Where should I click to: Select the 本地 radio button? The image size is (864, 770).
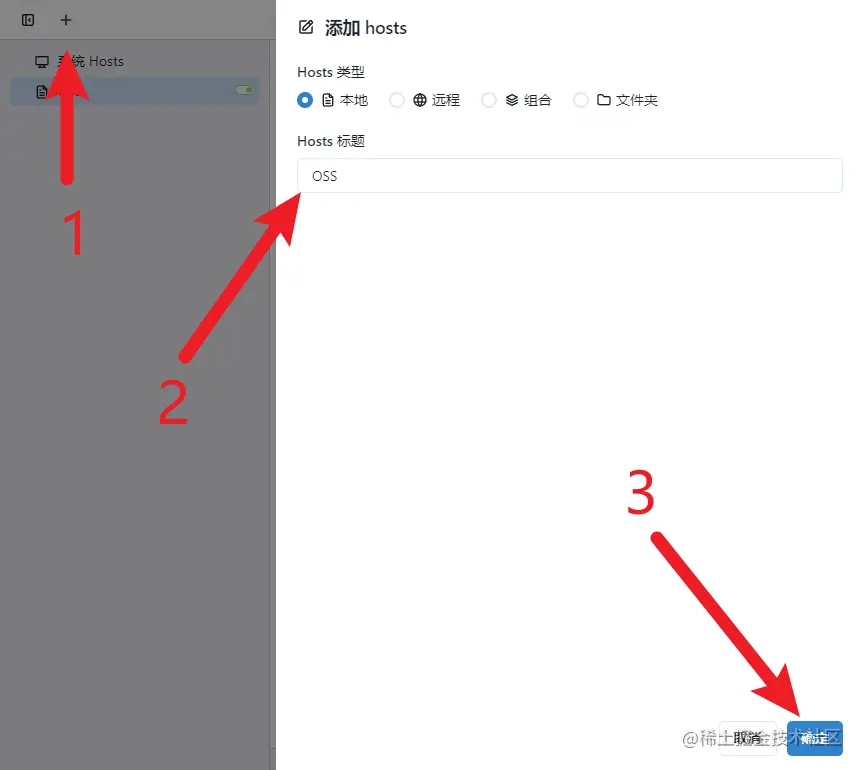(305, 100)
